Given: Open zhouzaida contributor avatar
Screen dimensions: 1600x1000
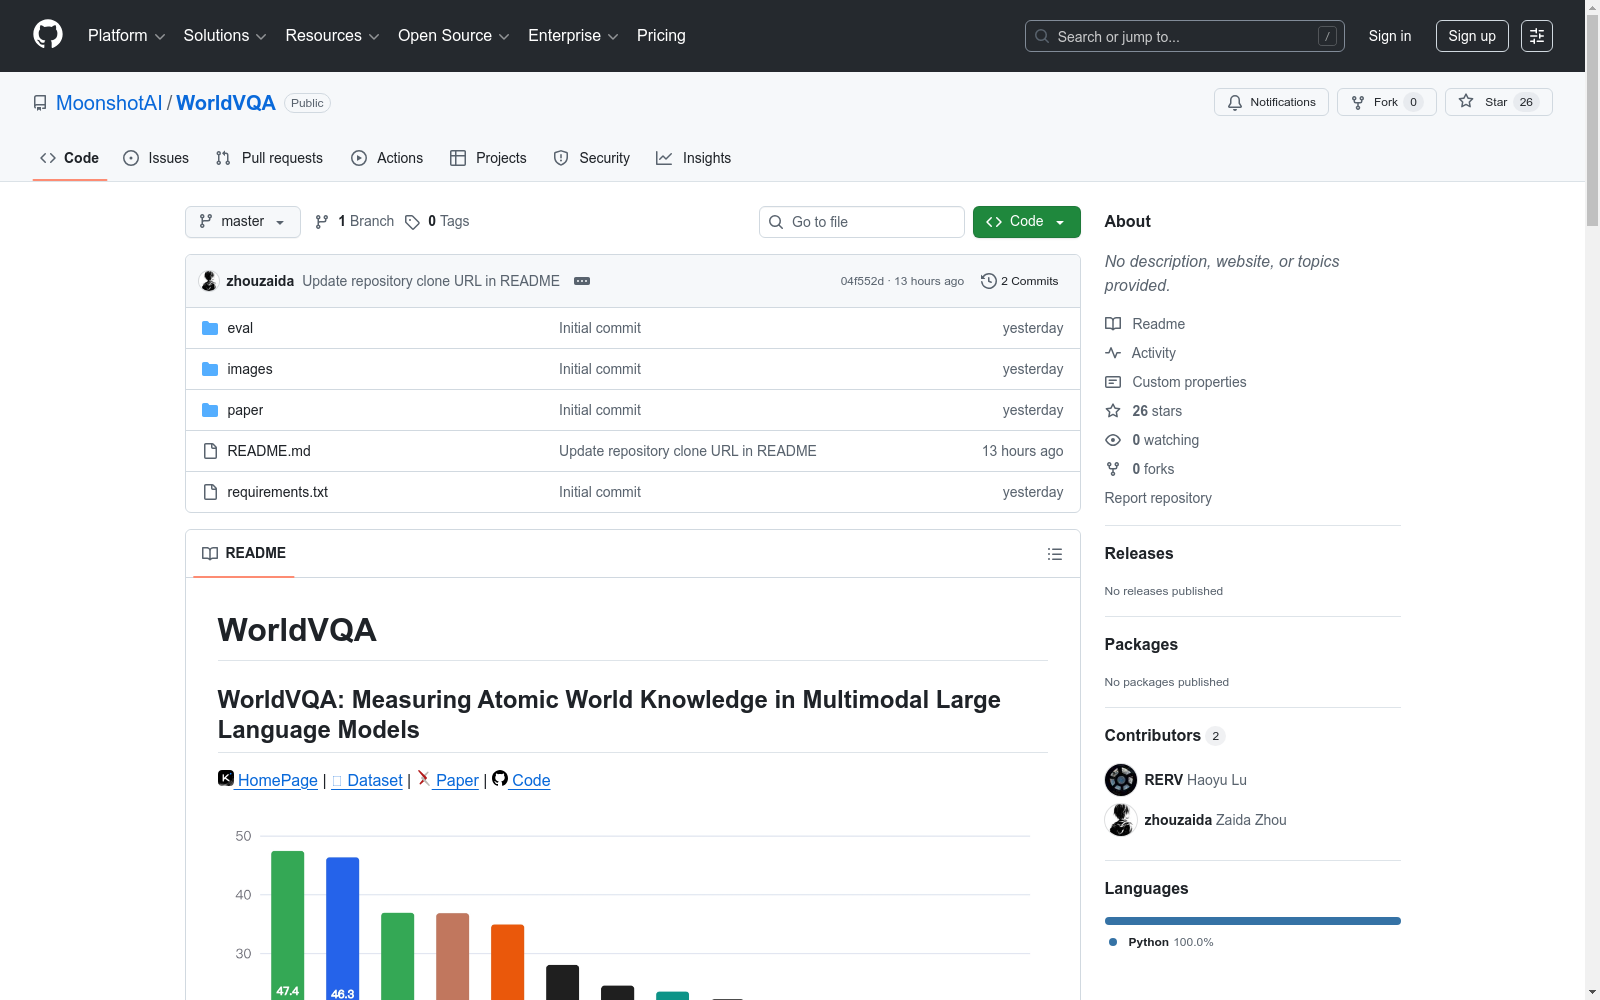Looking at the screenshot, I should (1121, 820).
